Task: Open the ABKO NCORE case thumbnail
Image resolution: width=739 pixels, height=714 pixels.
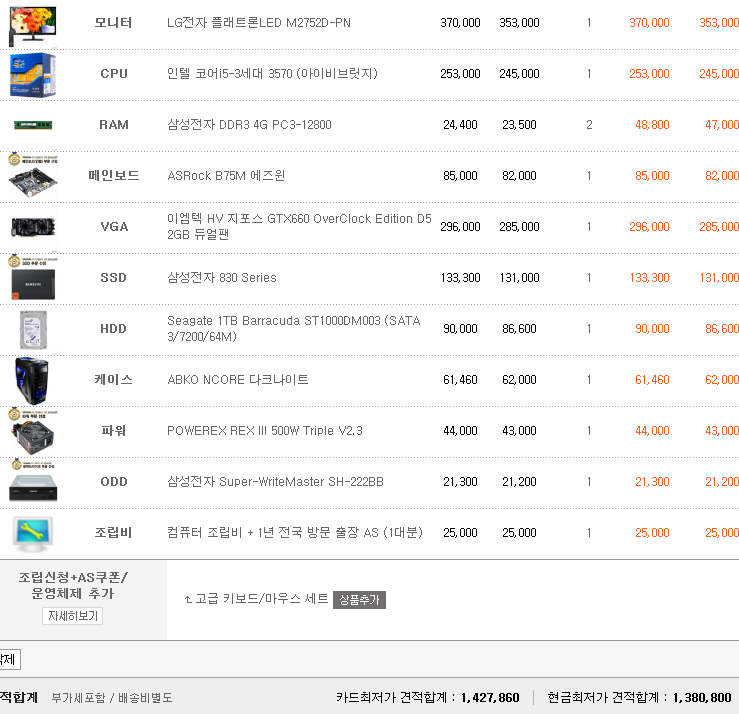Action: pyautogui.click(x=32, y=381)
